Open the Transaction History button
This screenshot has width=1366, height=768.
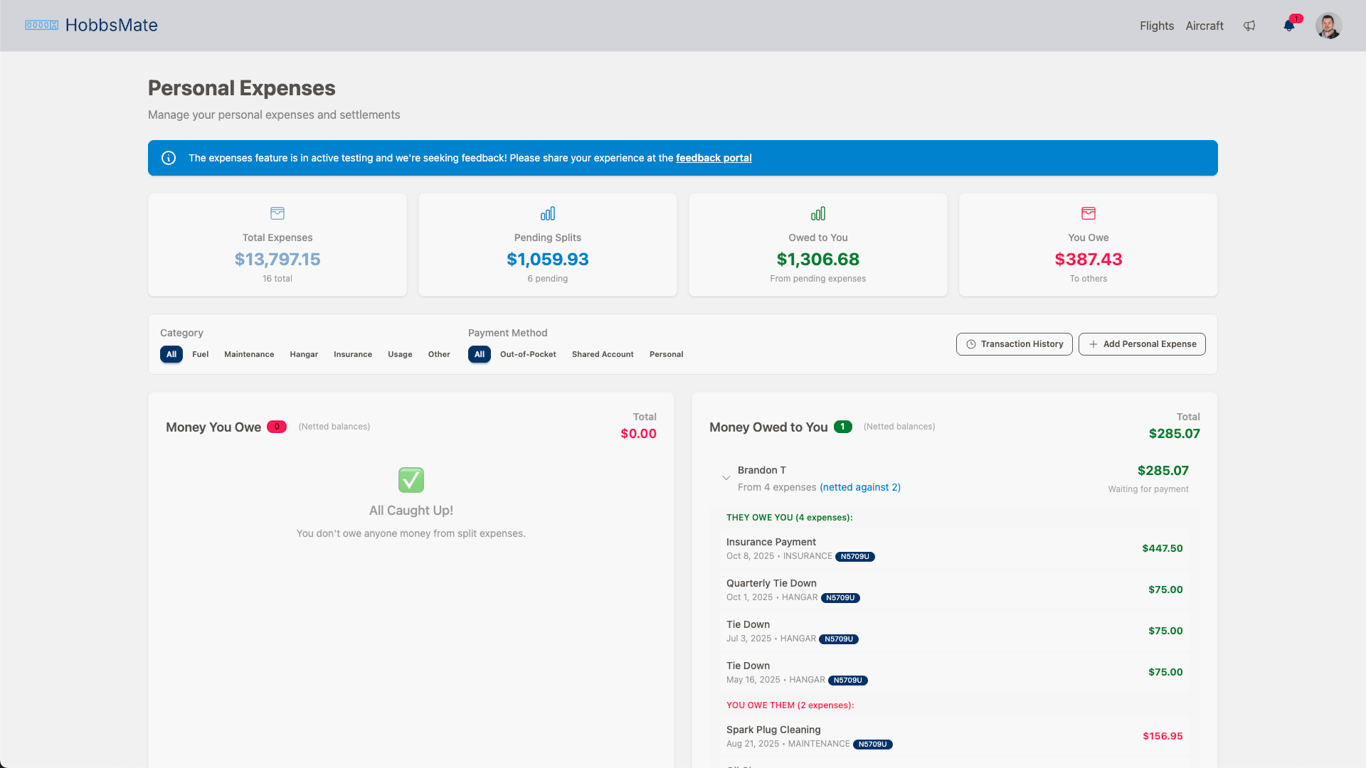coord(1014,344)
